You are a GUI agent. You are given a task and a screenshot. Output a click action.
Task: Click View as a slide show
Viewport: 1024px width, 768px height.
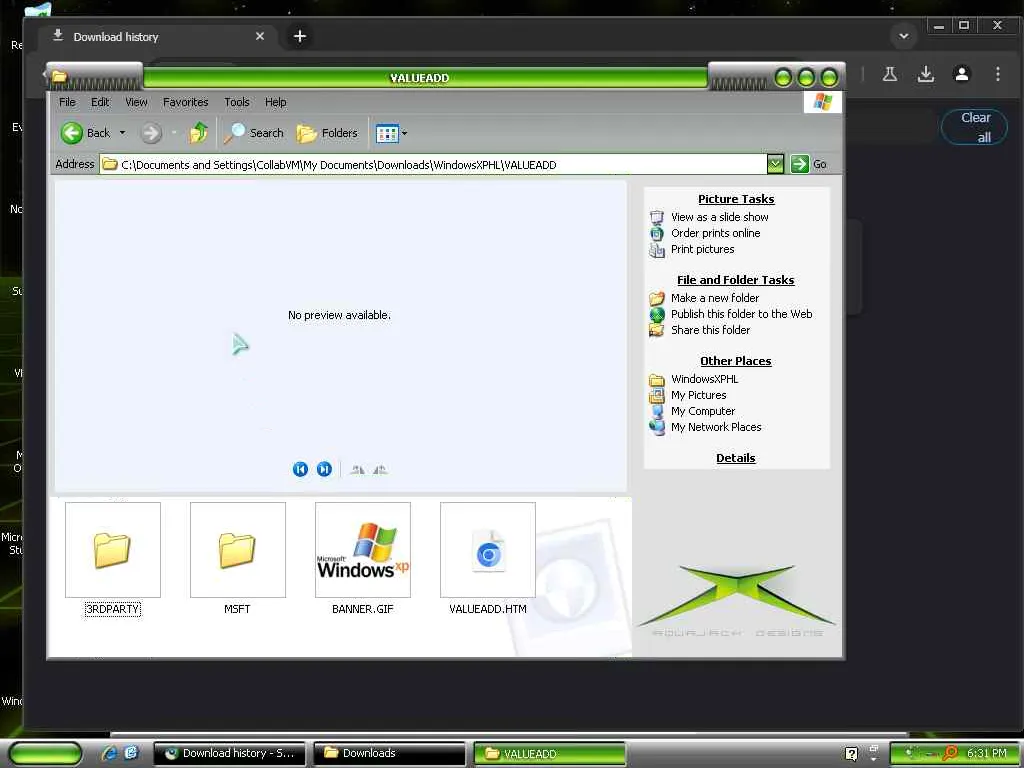pyautogui.click(x=720, y=217)
